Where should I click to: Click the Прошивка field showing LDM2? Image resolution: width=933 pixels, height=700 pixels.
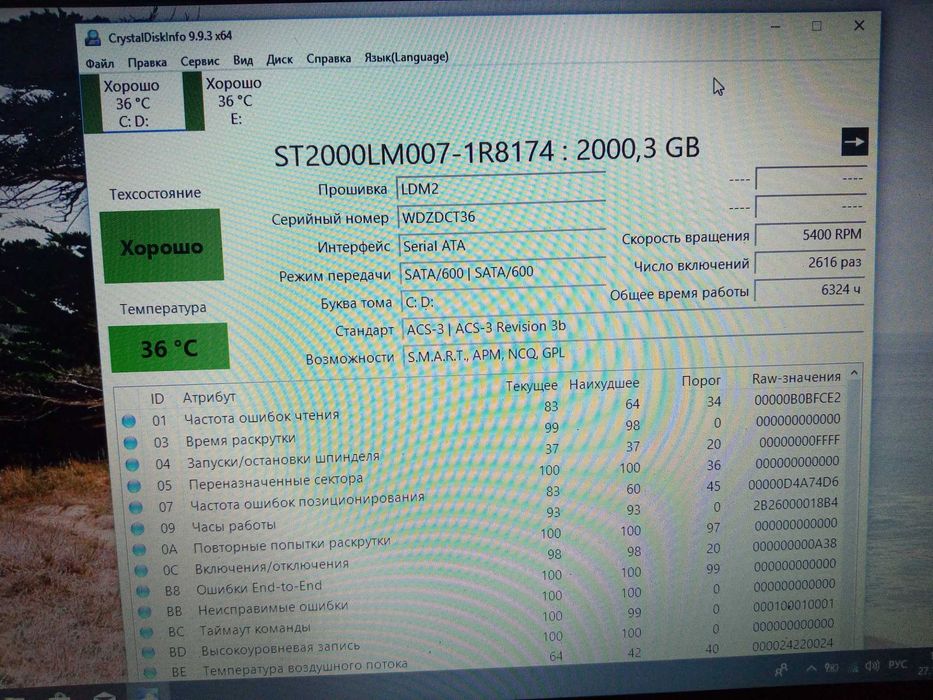[501, 188]
